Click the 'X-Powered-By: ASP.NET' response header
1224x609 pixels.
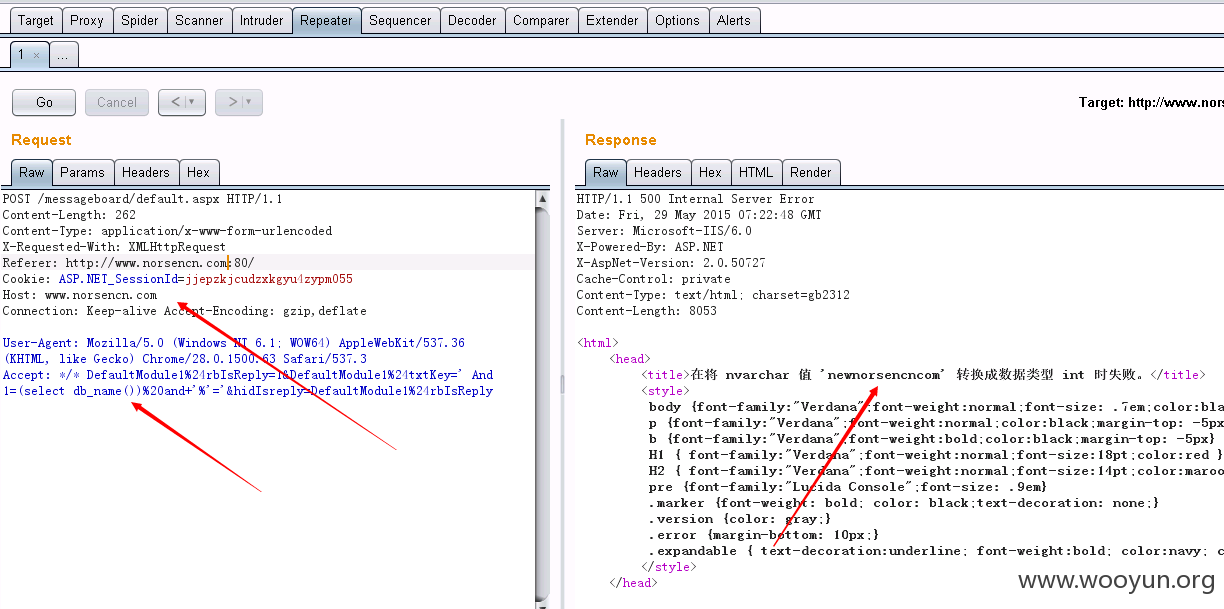coord(650,247)
